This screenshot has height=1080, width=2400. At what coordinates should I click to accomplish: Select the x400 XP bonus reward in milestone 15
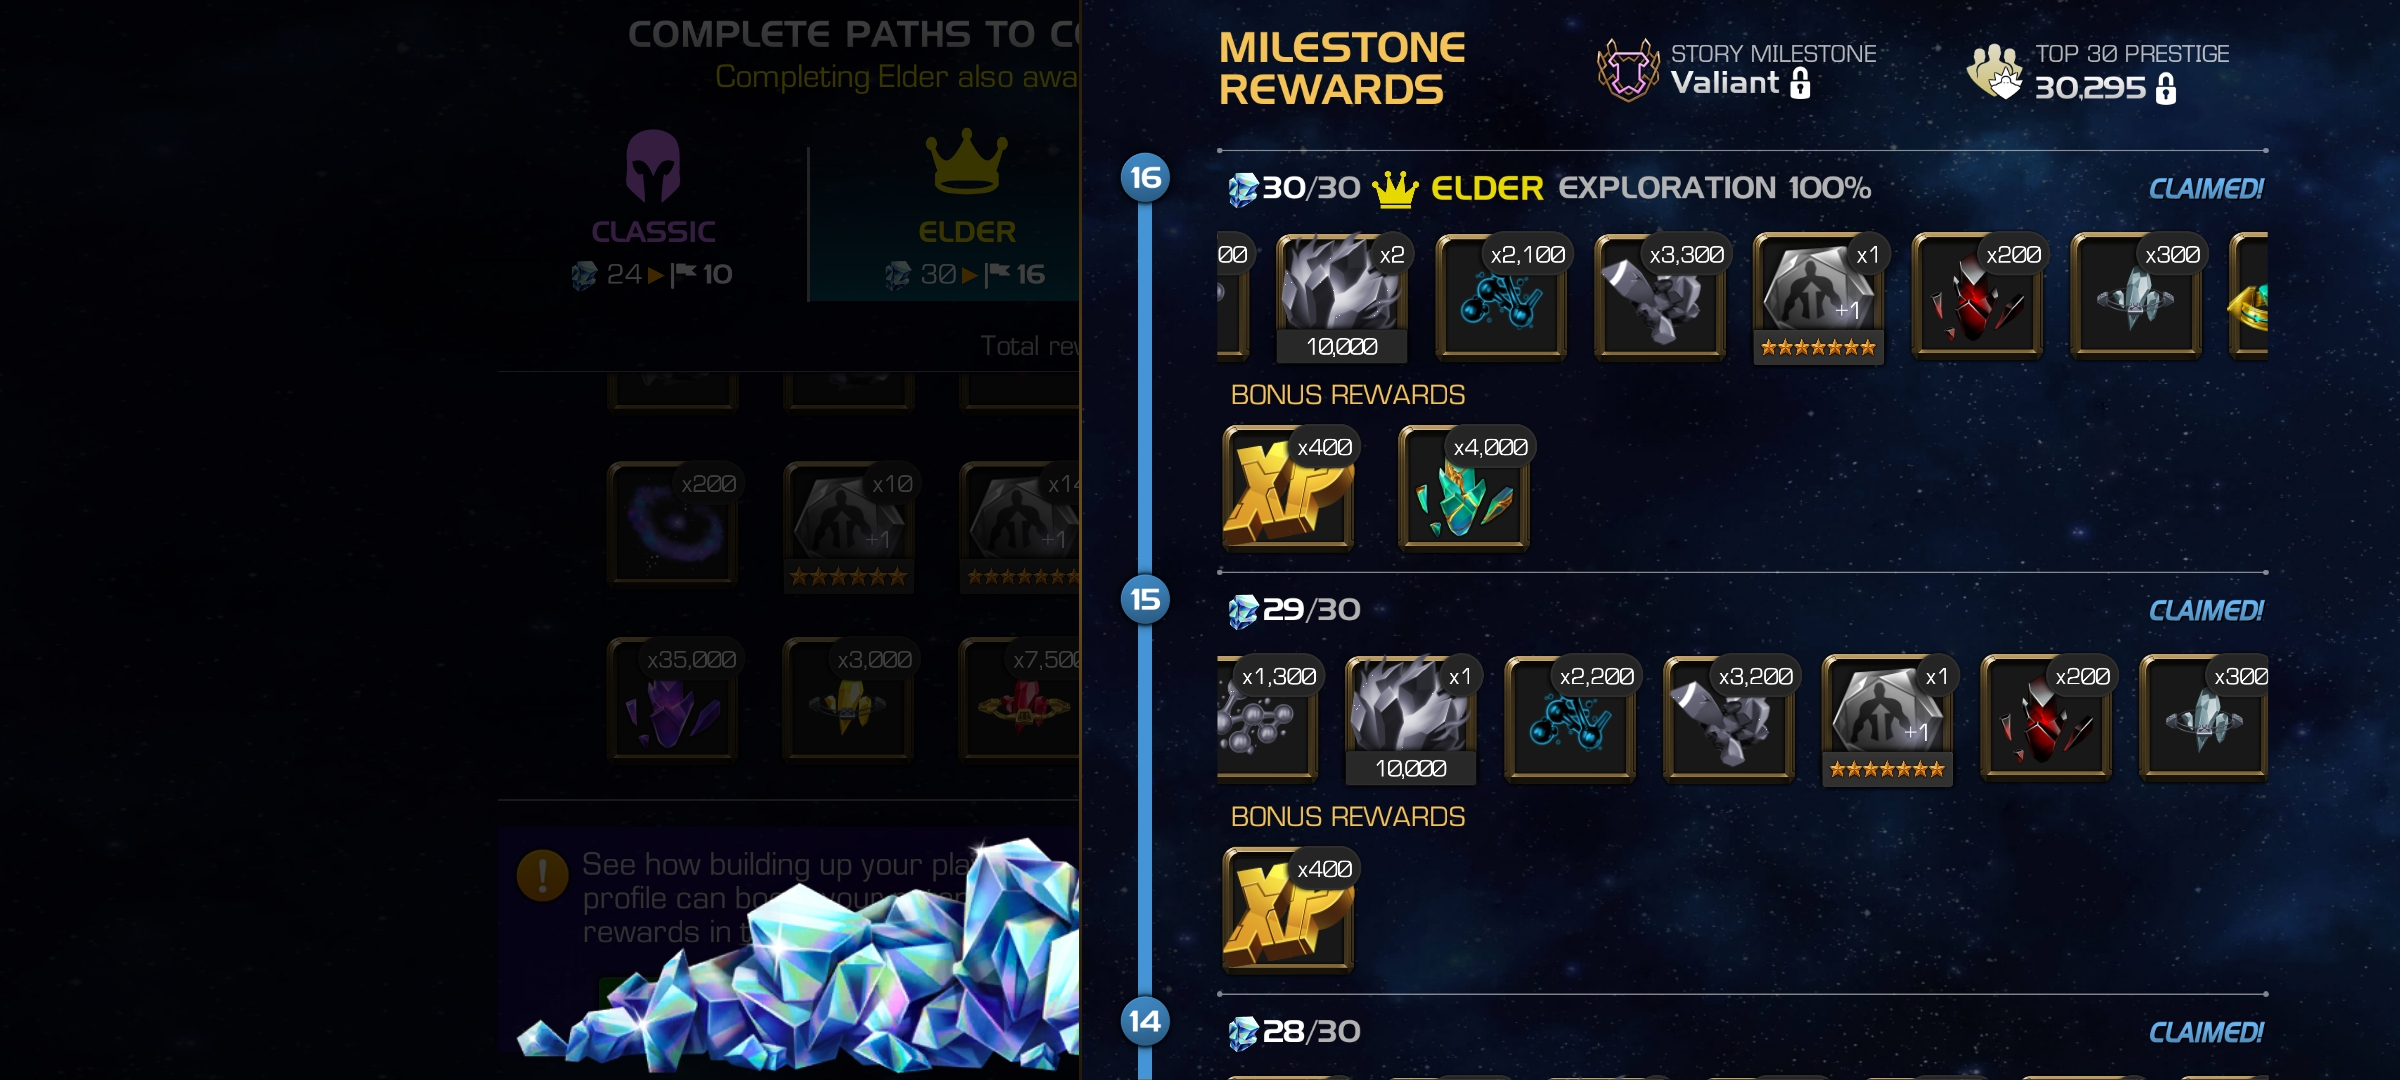[1288, 911]
